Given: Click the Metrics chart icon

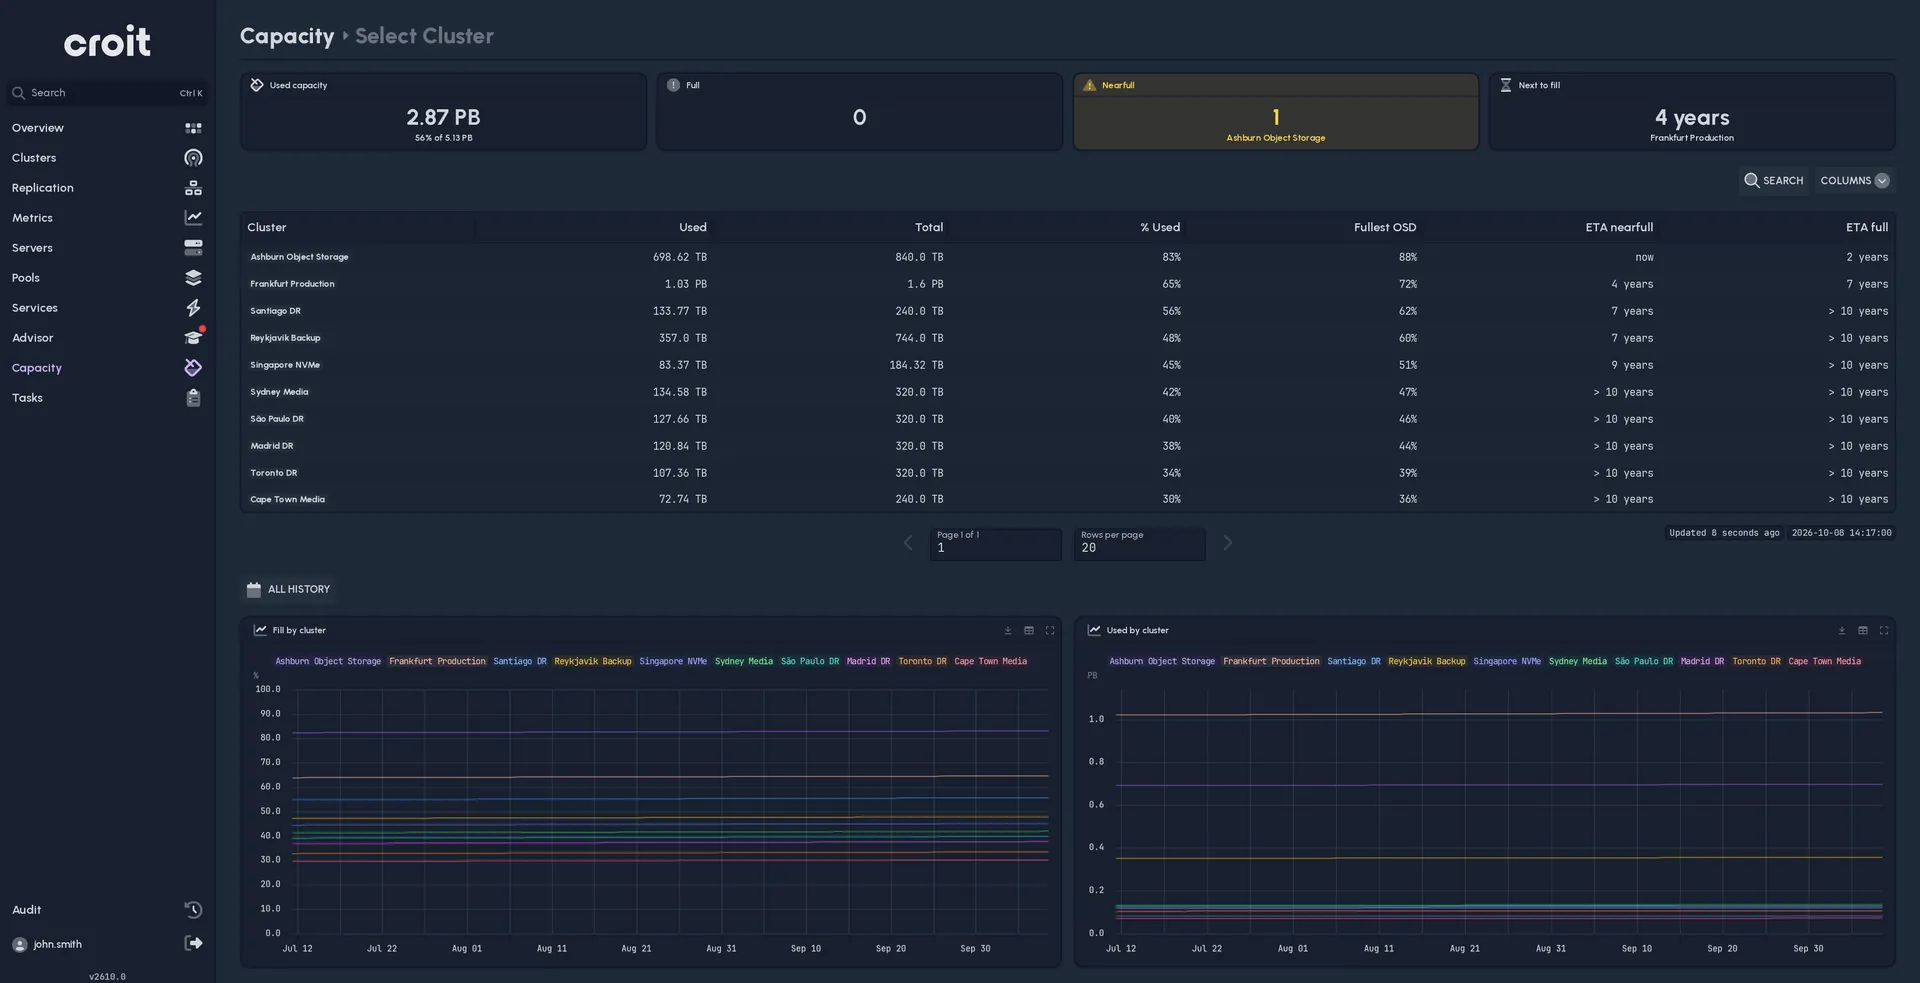Looking at the screenshot, I should pyautogui.click(x=193, y=218).
